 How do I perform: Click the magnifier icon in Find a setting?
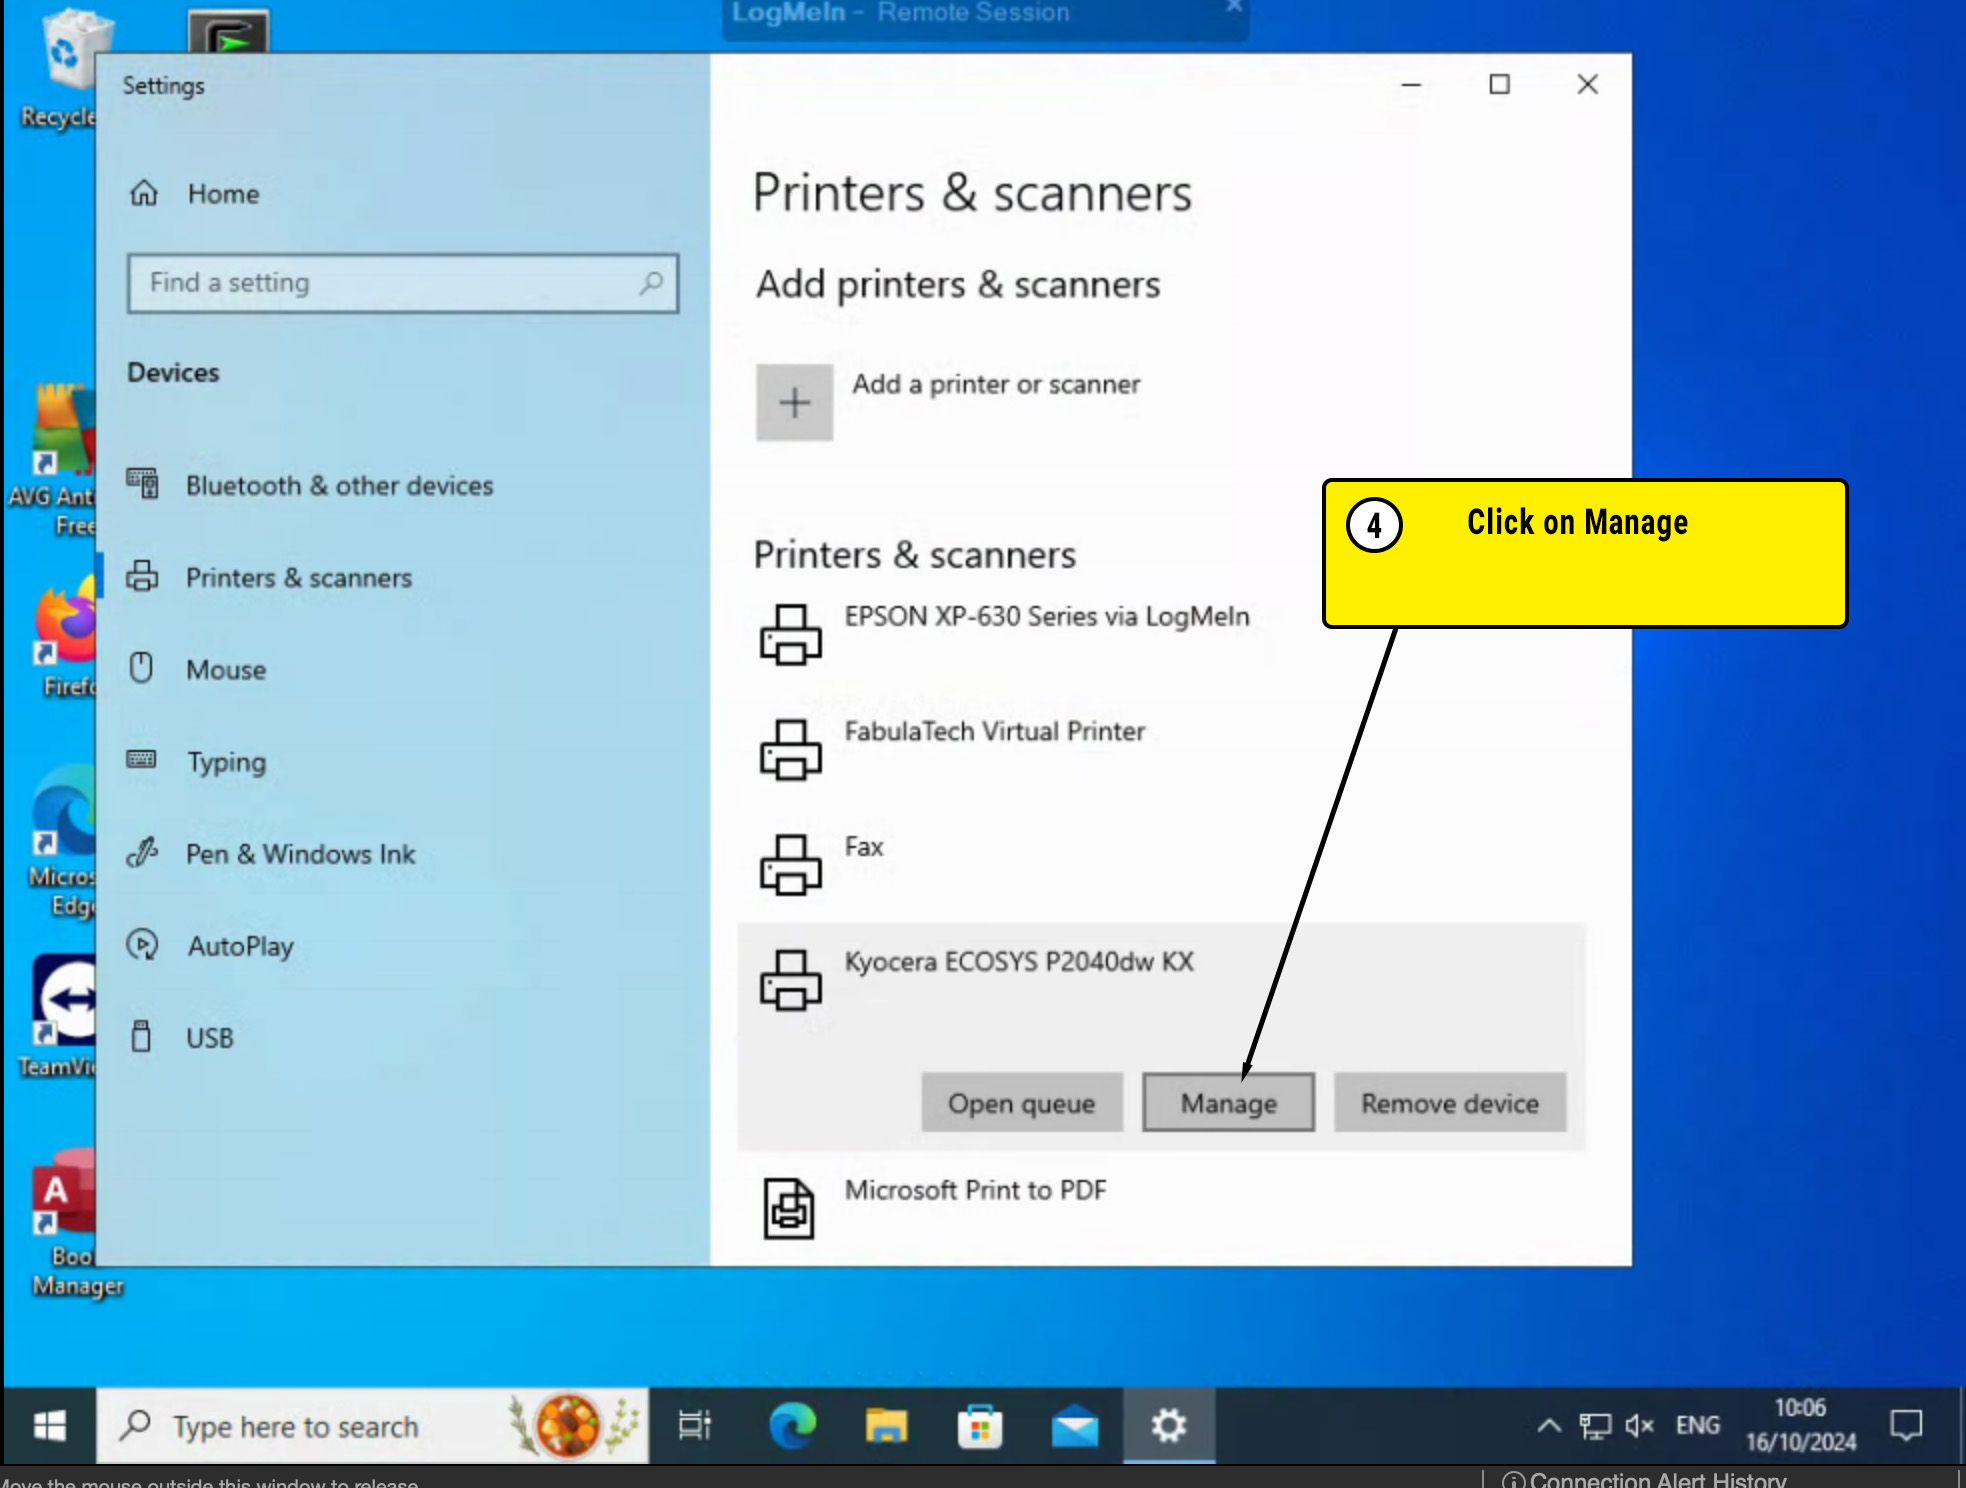tap(651, 283)
